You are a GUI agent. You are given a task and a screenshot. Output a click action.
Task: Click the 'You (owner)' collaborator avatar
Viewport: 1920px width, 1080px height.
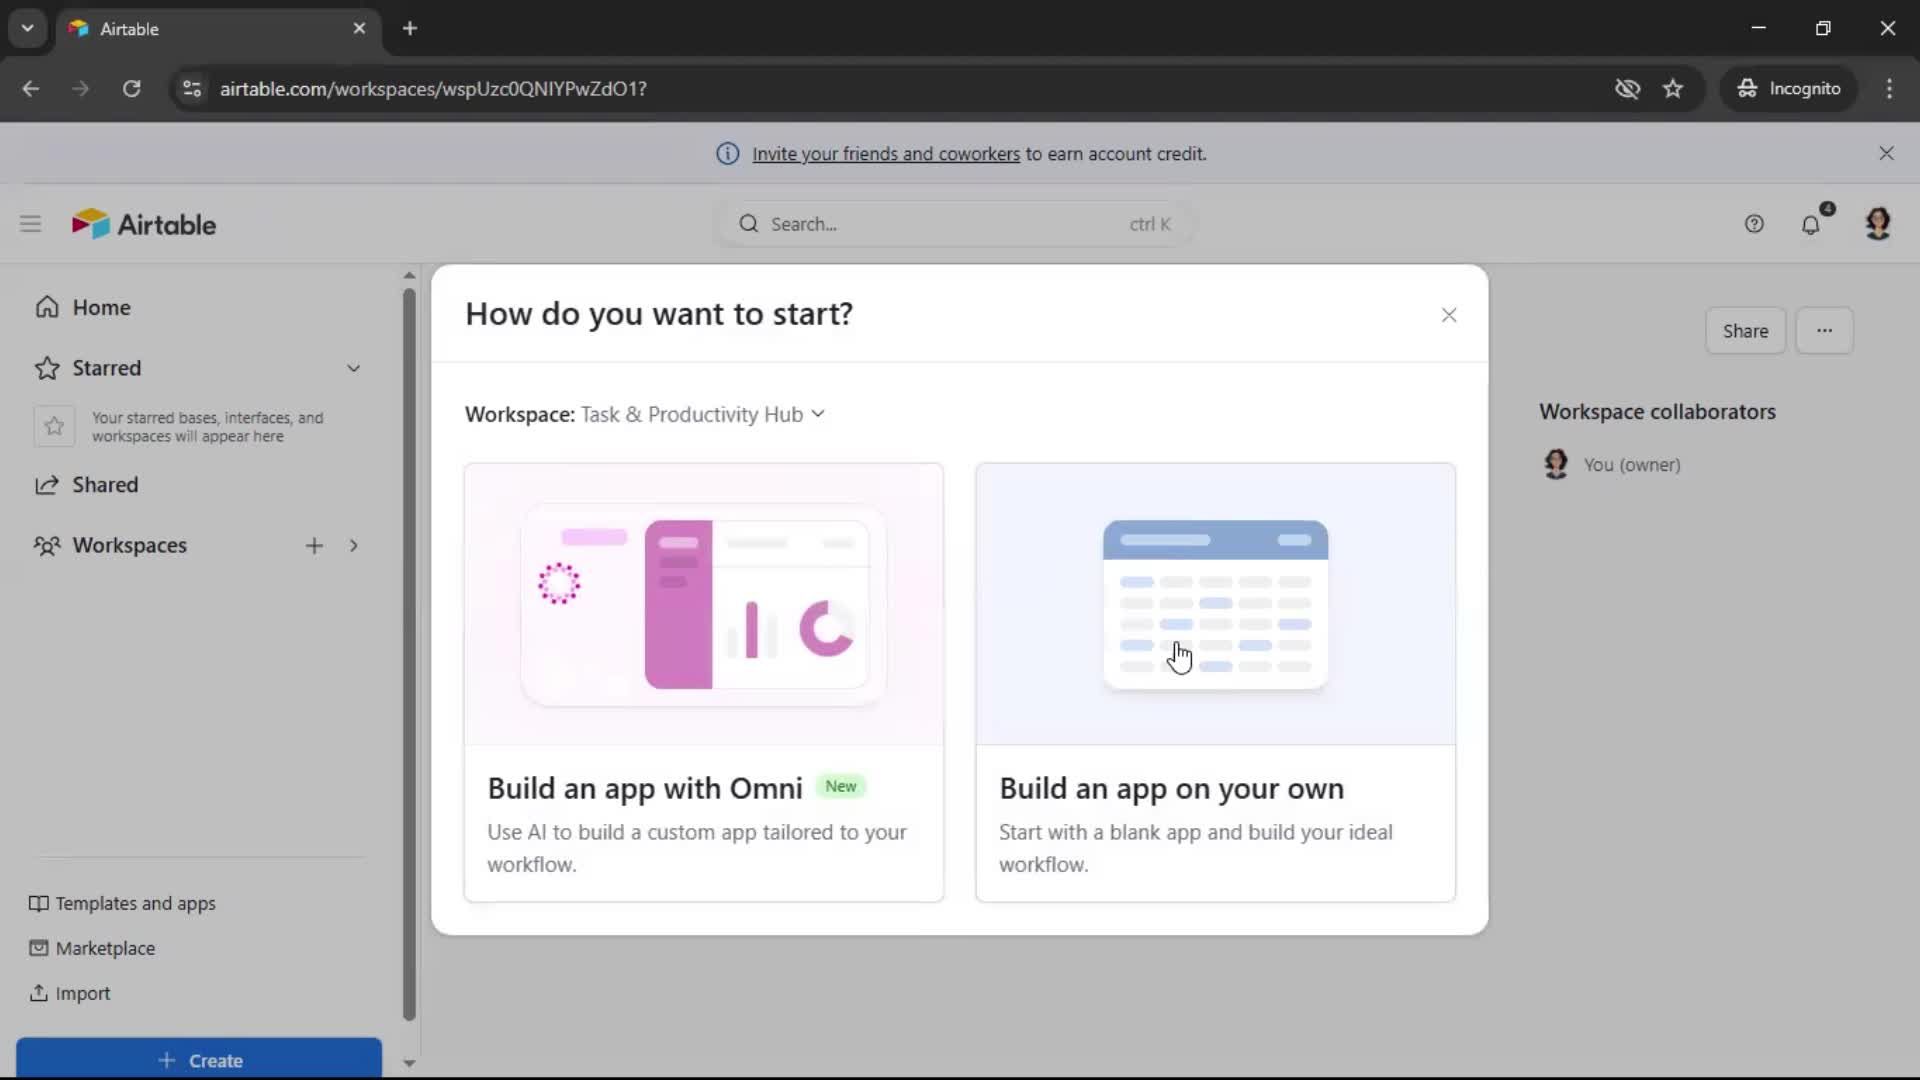click(1556, 464)
